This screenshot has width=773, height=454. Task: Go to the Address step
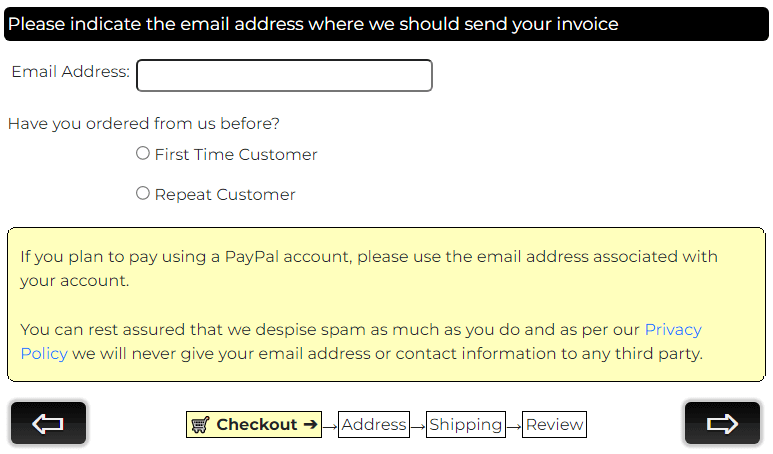click(x=374, y=425)
